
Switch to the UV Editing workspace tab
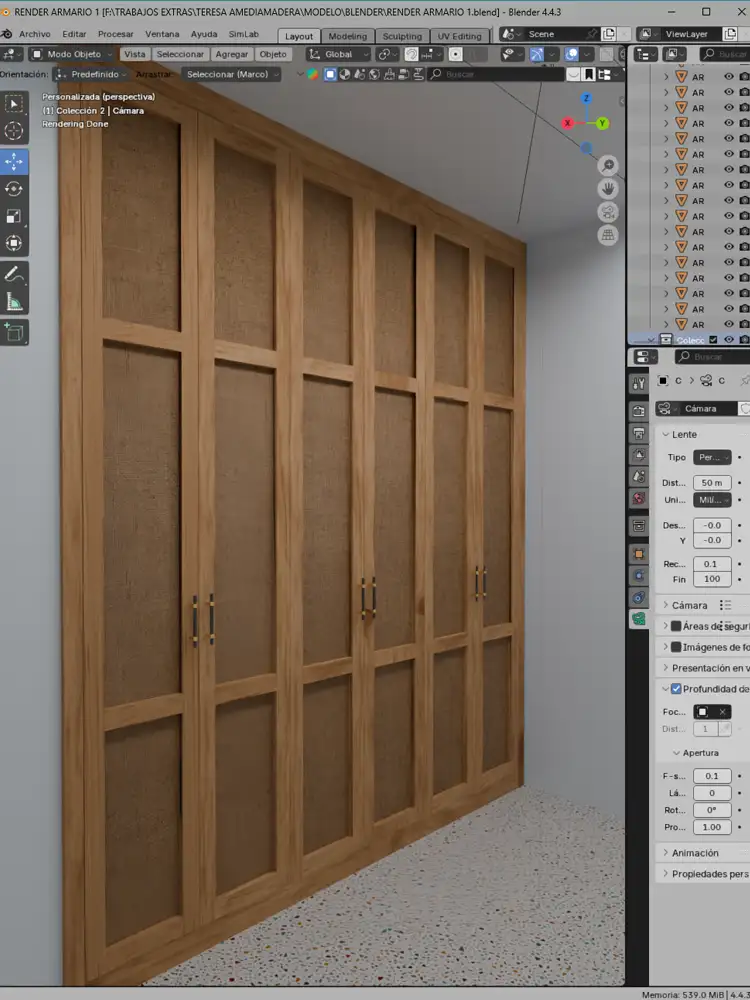tap(459, 36)
